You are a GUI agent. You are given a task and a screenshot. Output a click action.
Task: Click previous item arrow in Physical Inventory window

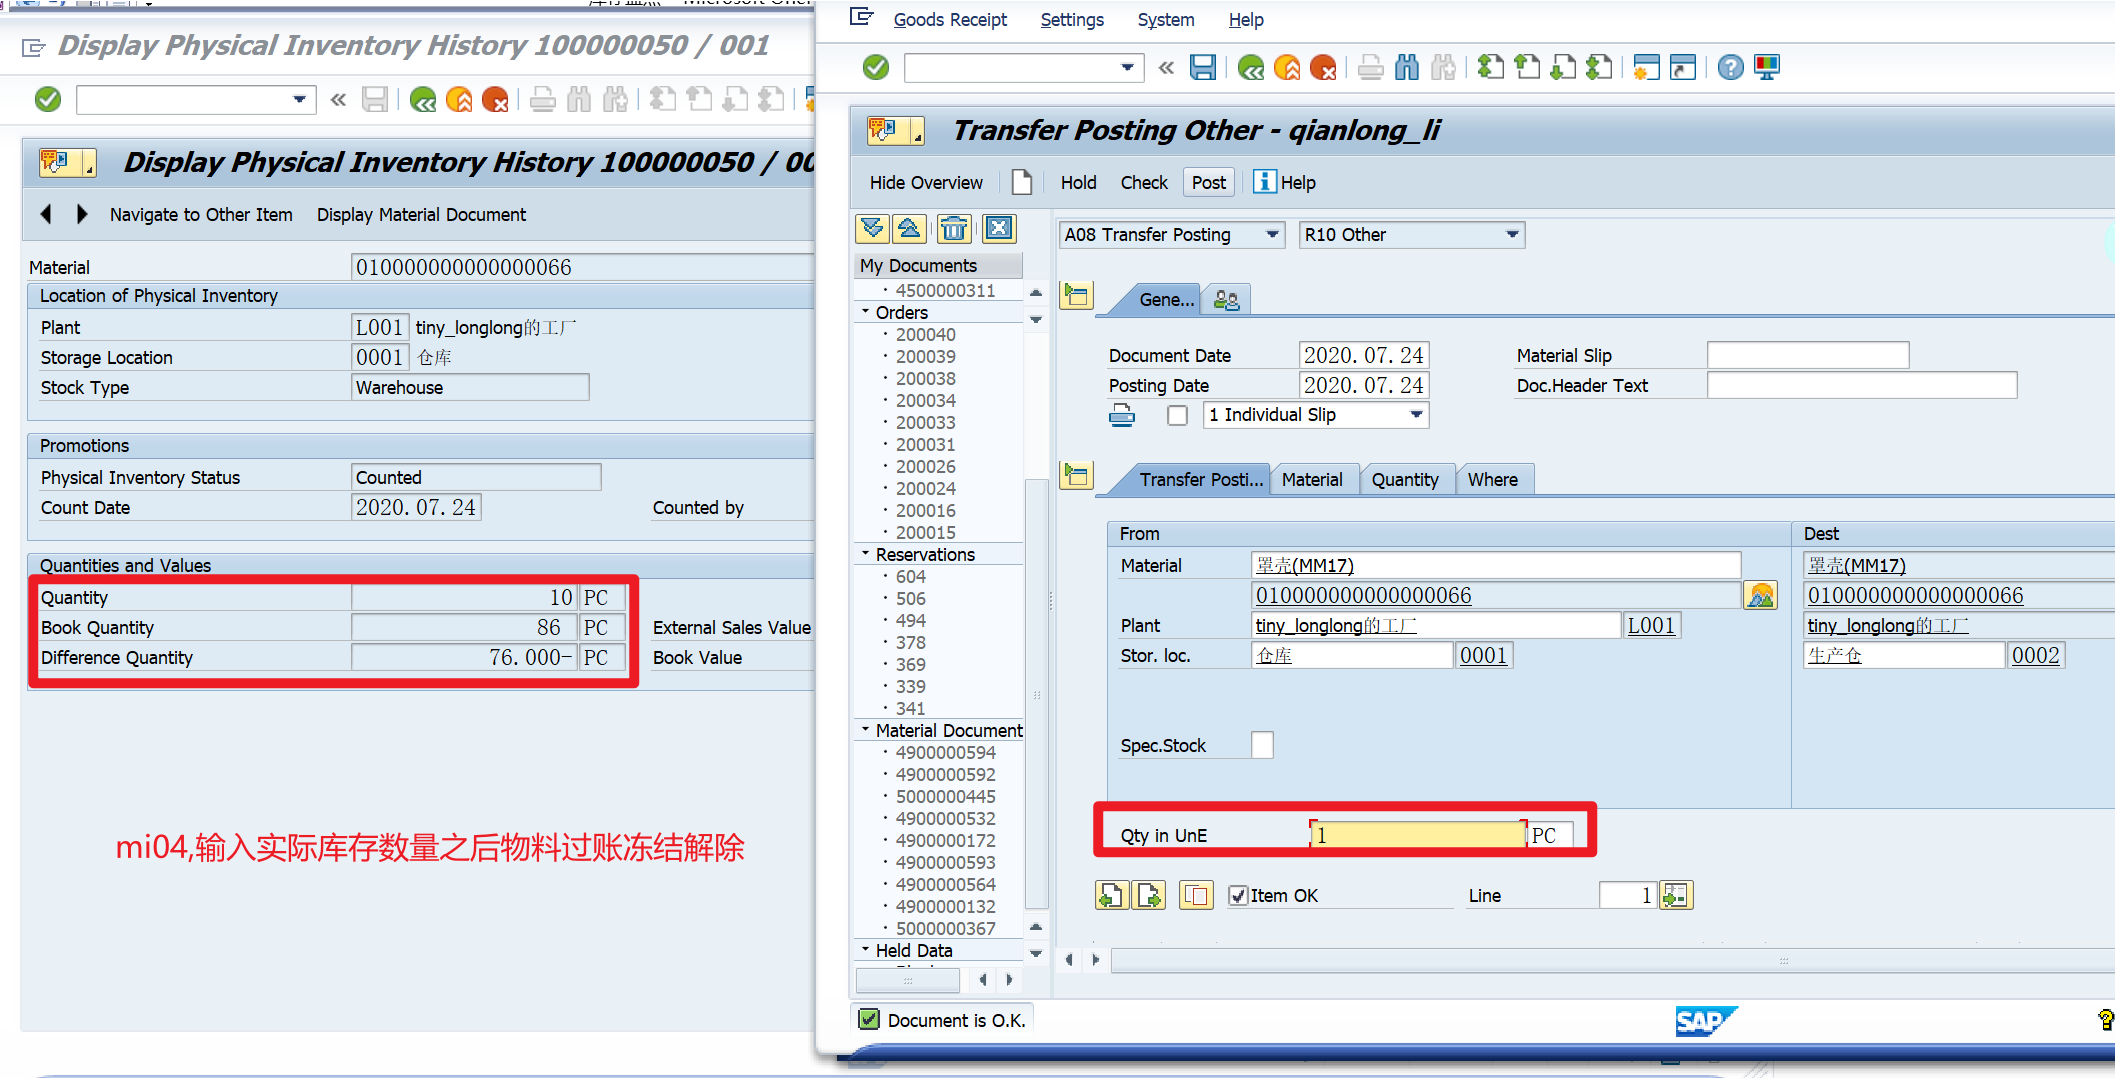point(46,214)
